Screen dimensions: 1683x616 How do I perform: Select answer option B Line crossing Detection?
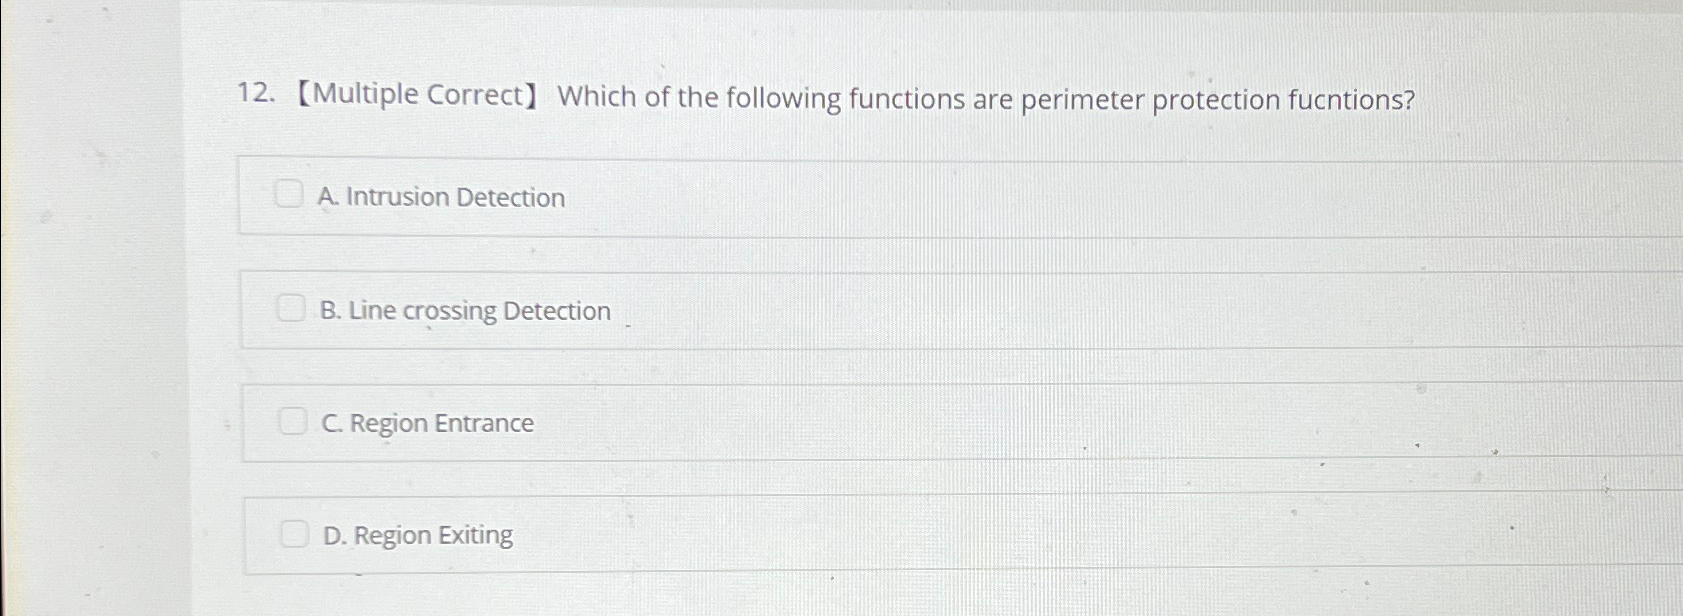pyautogui.click(x=466, y=310)
